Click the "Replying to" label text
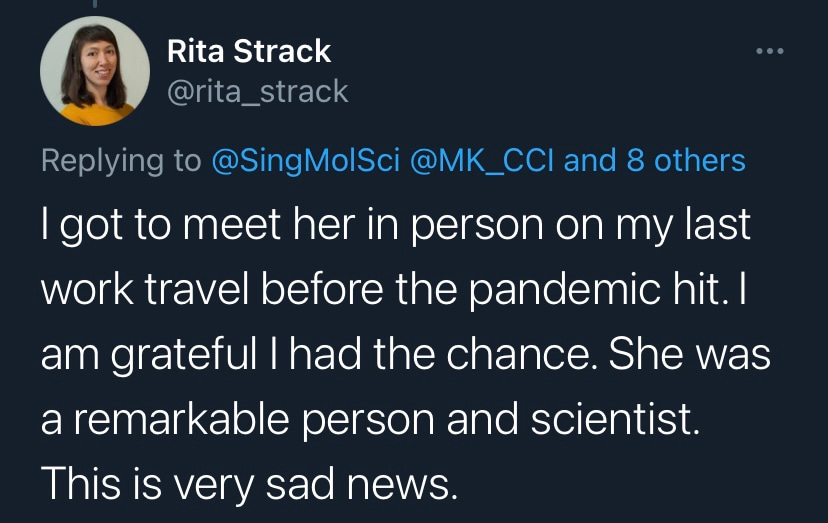Screen dimensions: 828x523 tap(120, 160)
